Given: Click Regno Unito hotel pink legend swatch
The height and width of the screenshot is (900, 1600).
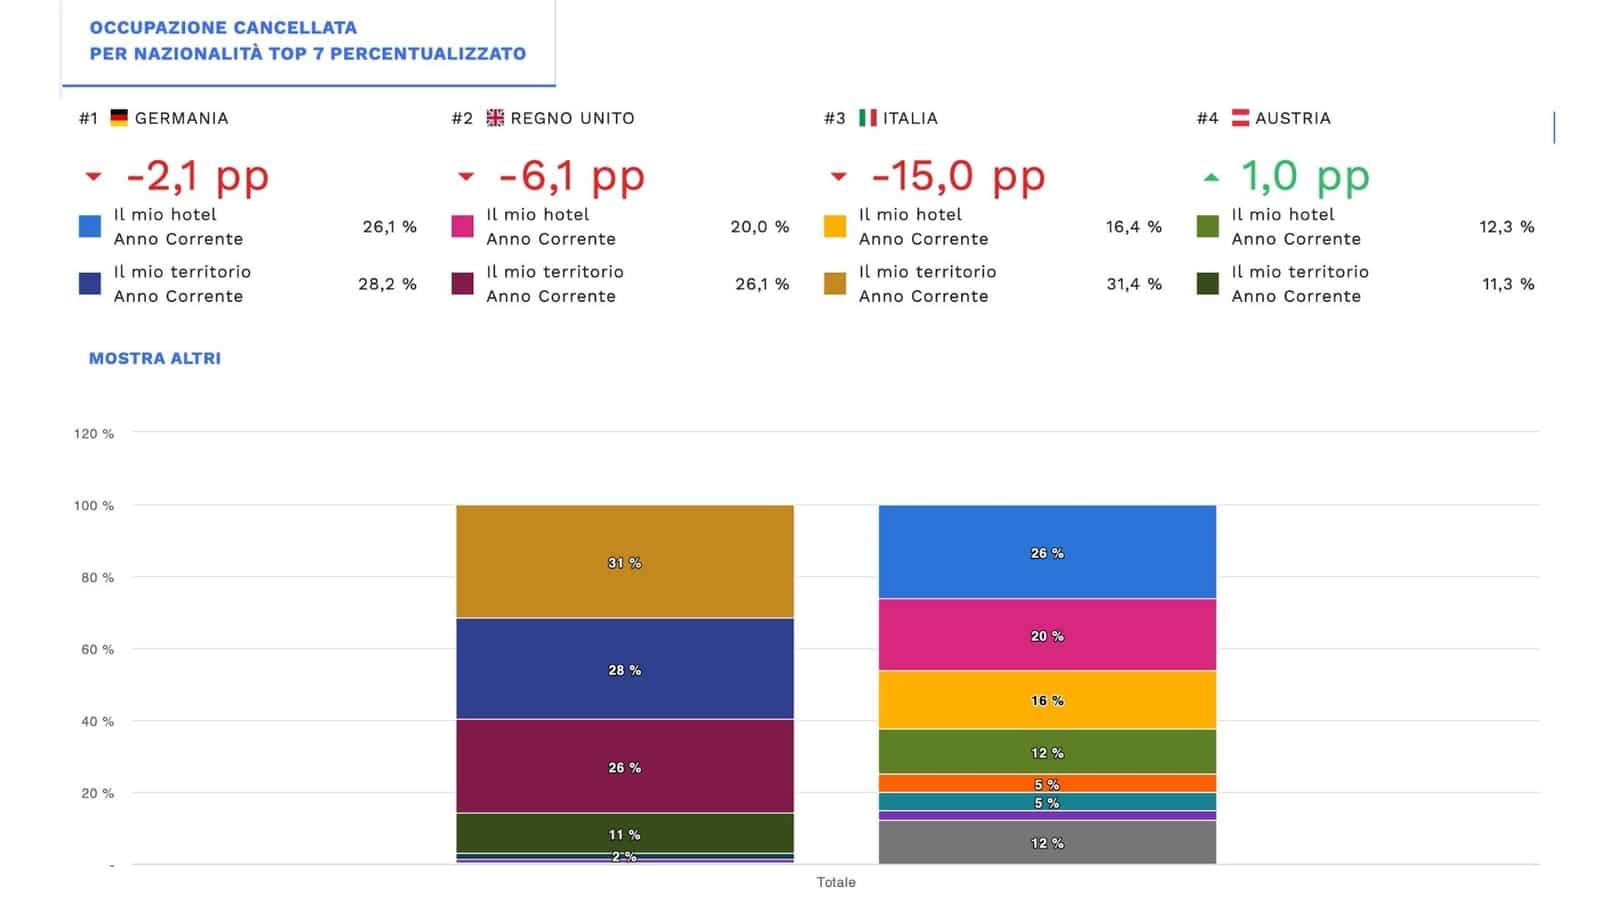Looking at the screenshot, I should pos(462,227).
